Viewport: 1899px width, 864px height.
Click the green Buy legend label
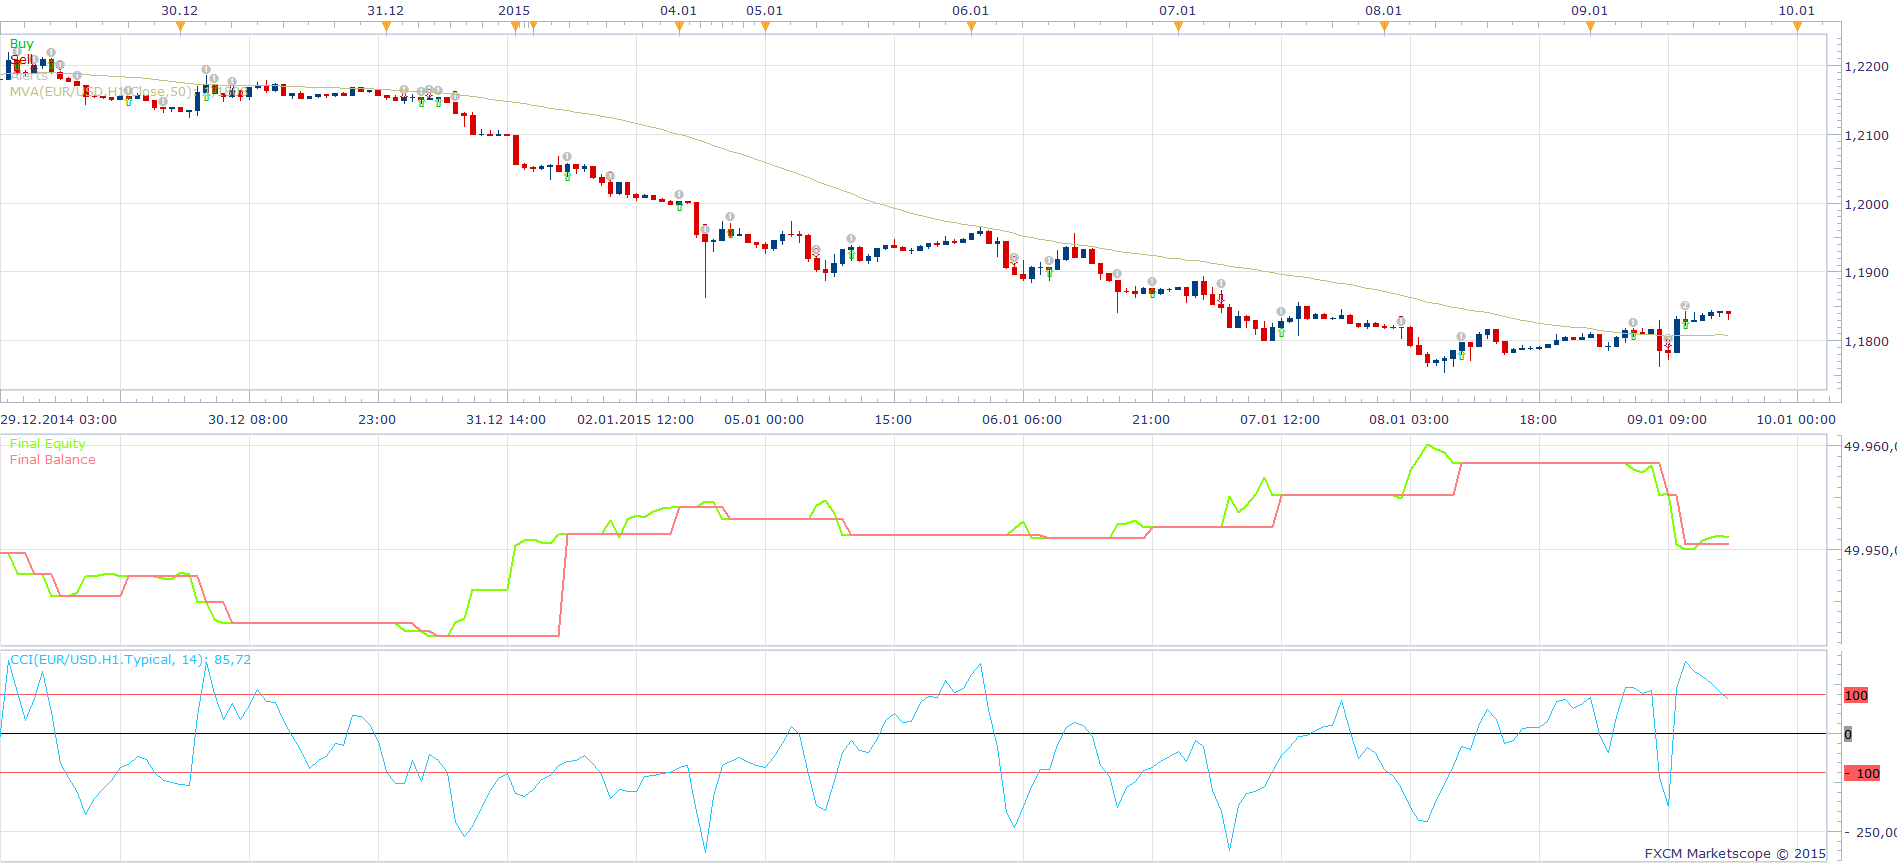point(21,44)
